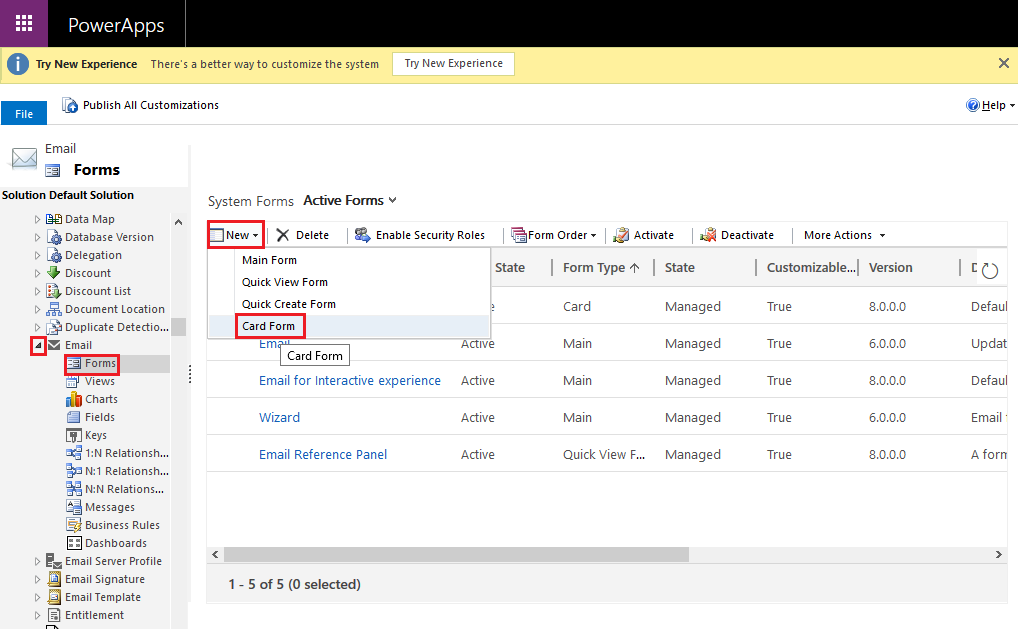
Task: Click the Try New Experience button
Action: (453, 64)
